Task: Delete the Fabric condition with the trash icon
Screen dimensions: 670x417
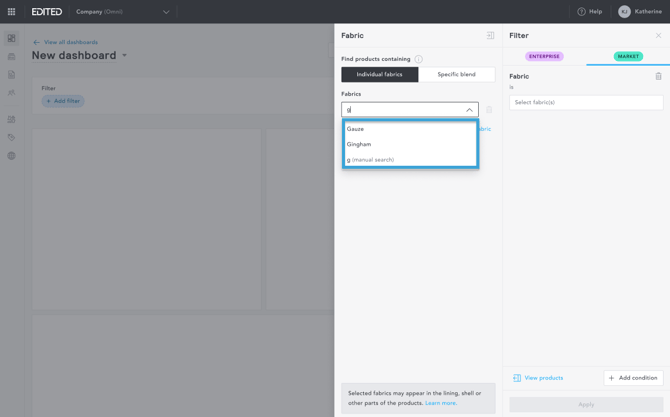Action: point(658,76)
